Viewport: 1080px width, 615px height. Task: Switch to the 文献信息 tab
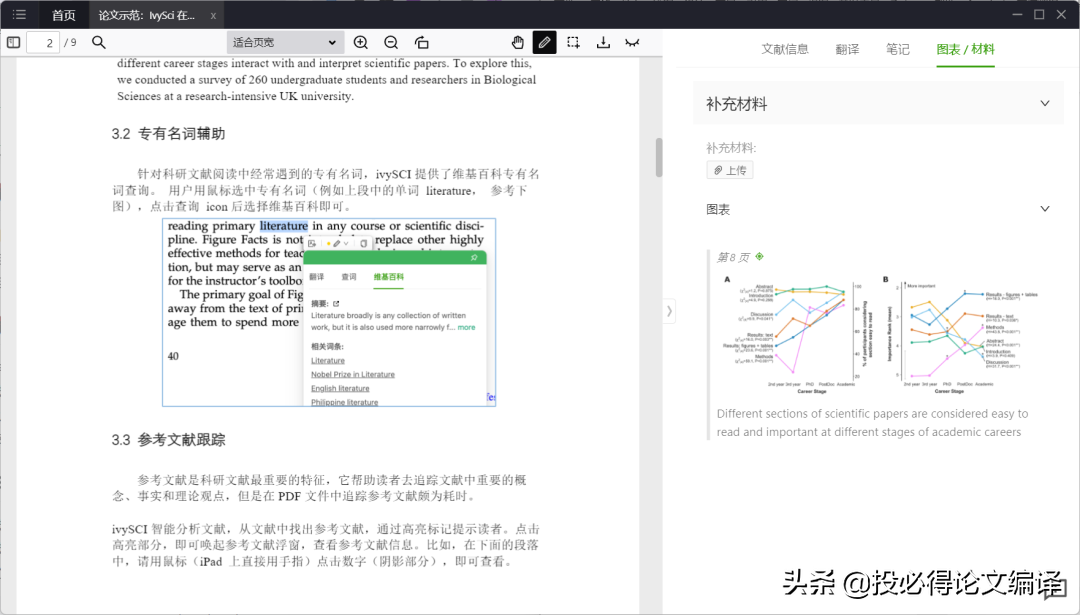(x=785, y=49)
